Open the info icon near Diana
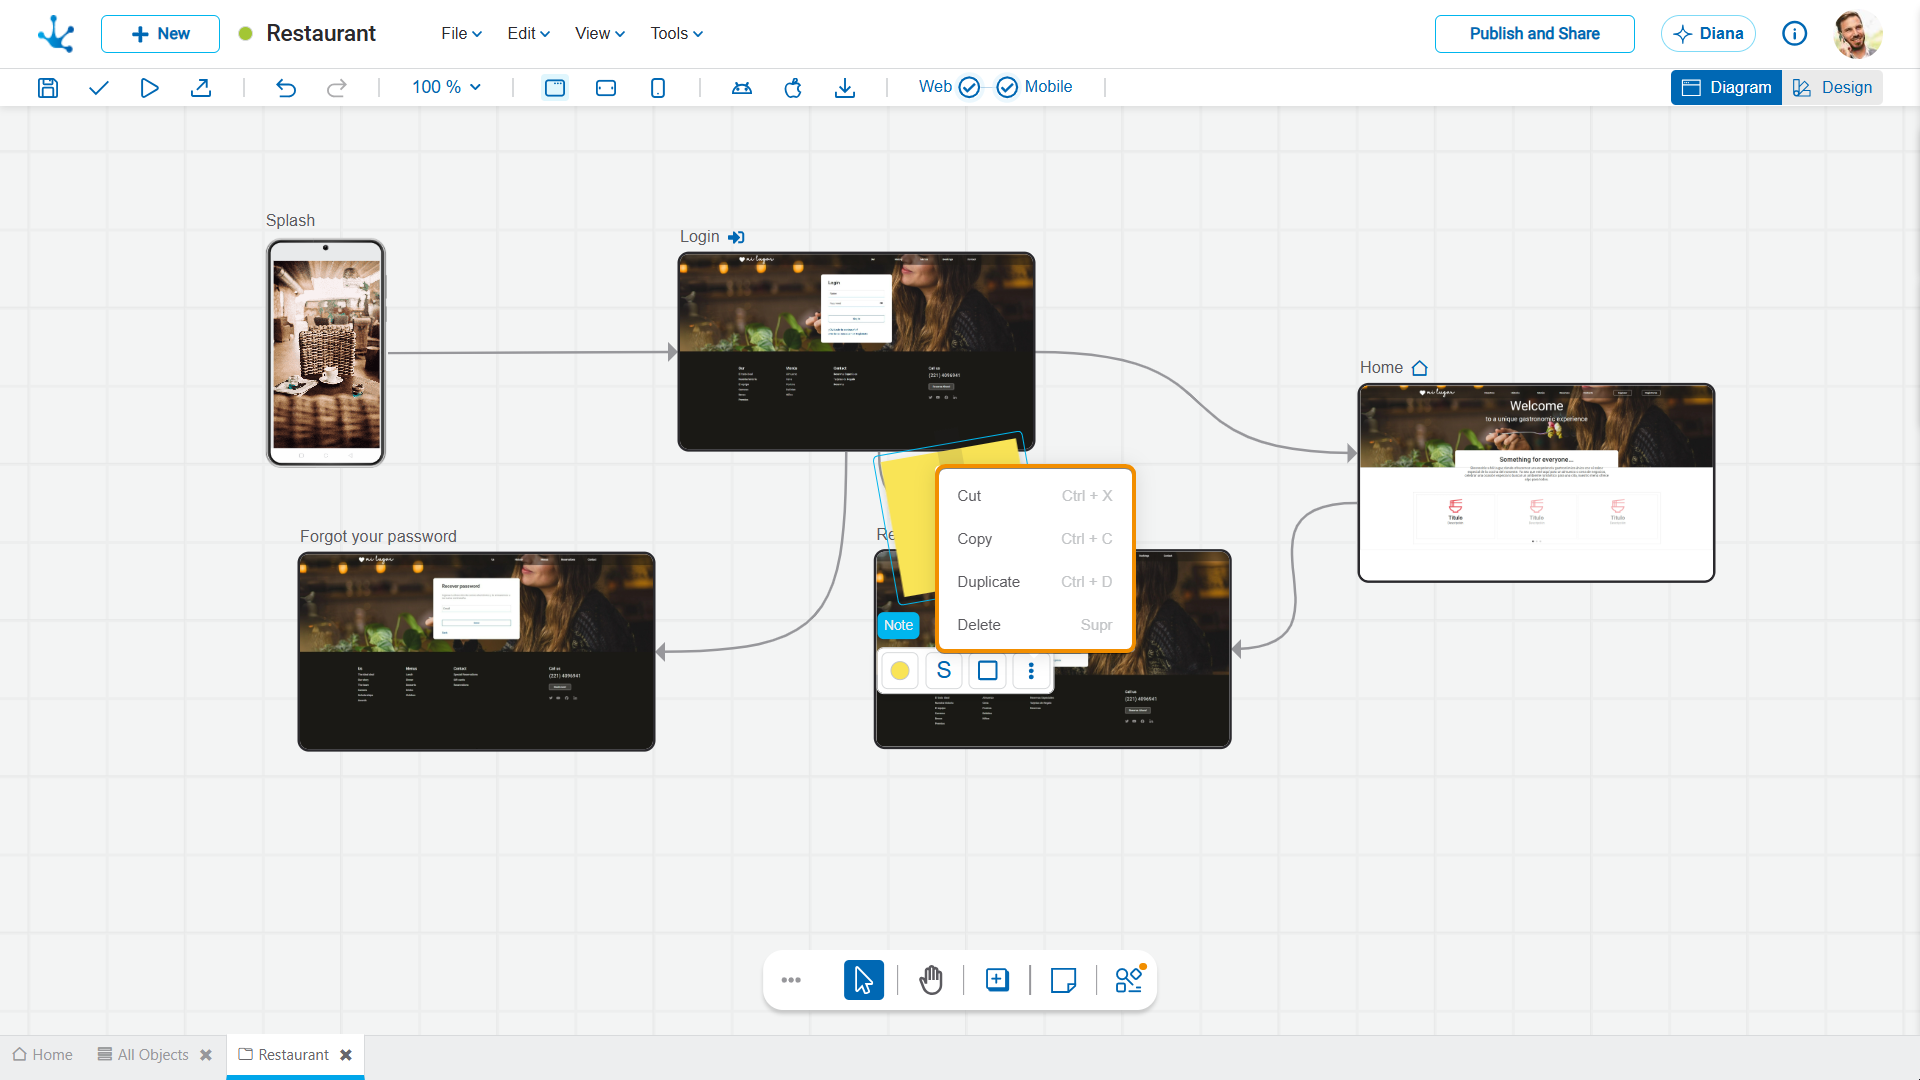The image size is (1920, 1080). click(1795, 34)
